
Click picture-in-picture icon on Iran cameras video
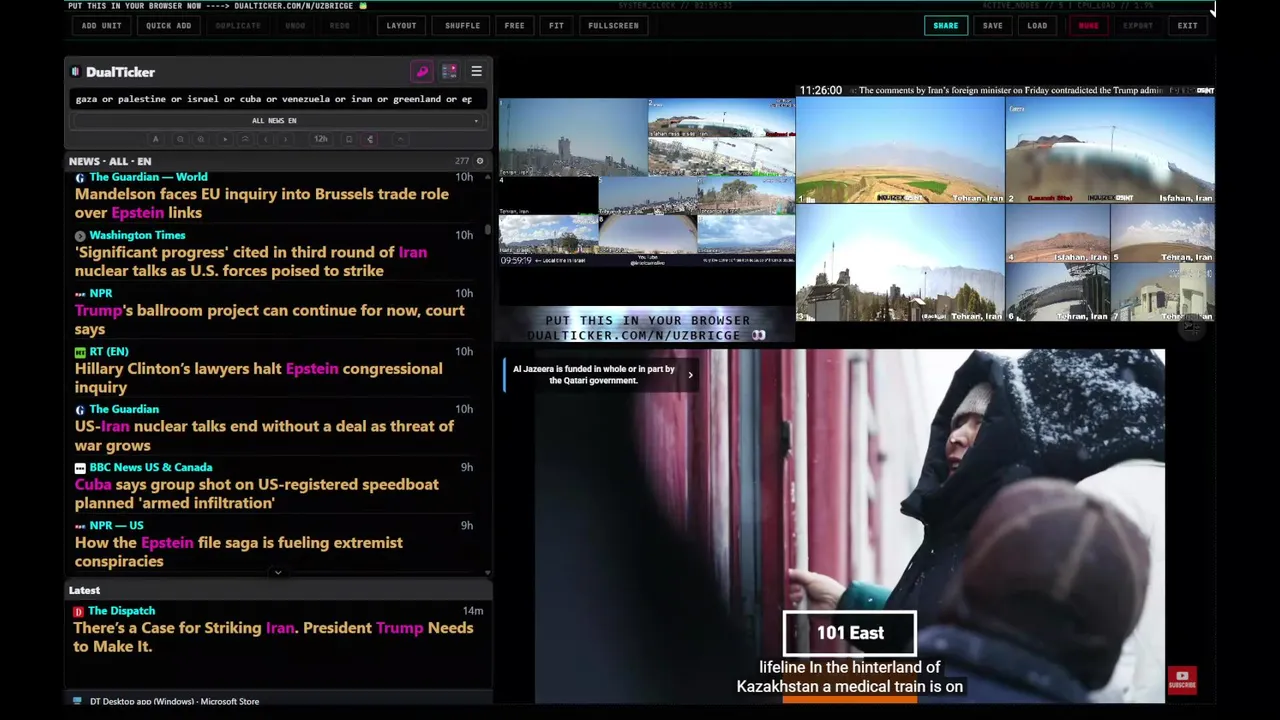pyautogui.click(x=1190, y=326)
